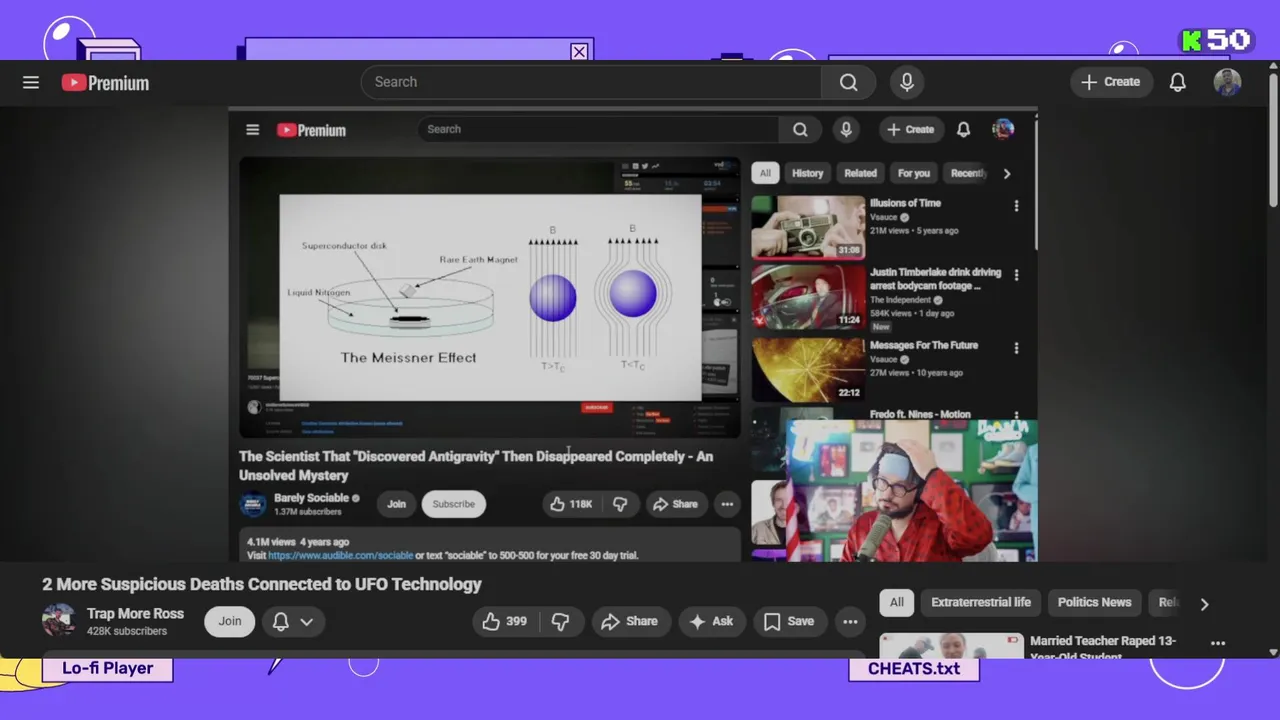1280x720 pixels.
Task: Open the outer YouTube hamburger guide menu
Action: click(x=31, y=82)
